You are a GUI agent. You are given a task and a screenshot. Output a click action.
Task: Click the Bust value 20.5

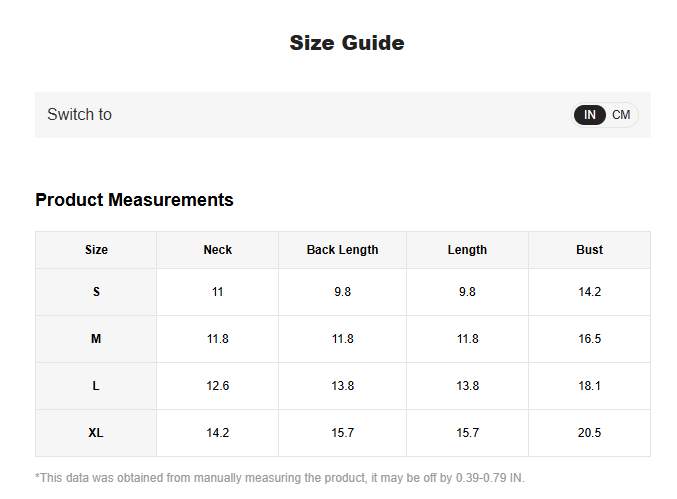tap(589, 433)
